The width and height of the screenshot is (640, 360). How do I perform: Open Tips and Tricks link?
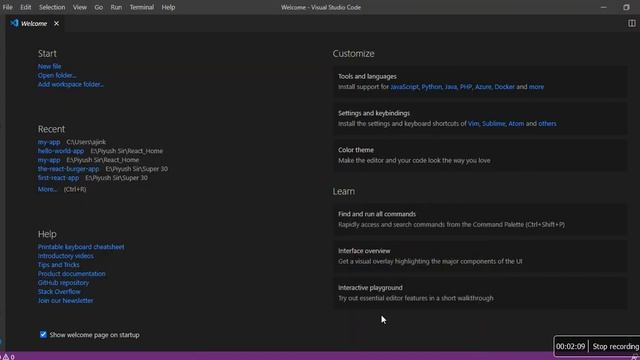[x=59, y=265]
